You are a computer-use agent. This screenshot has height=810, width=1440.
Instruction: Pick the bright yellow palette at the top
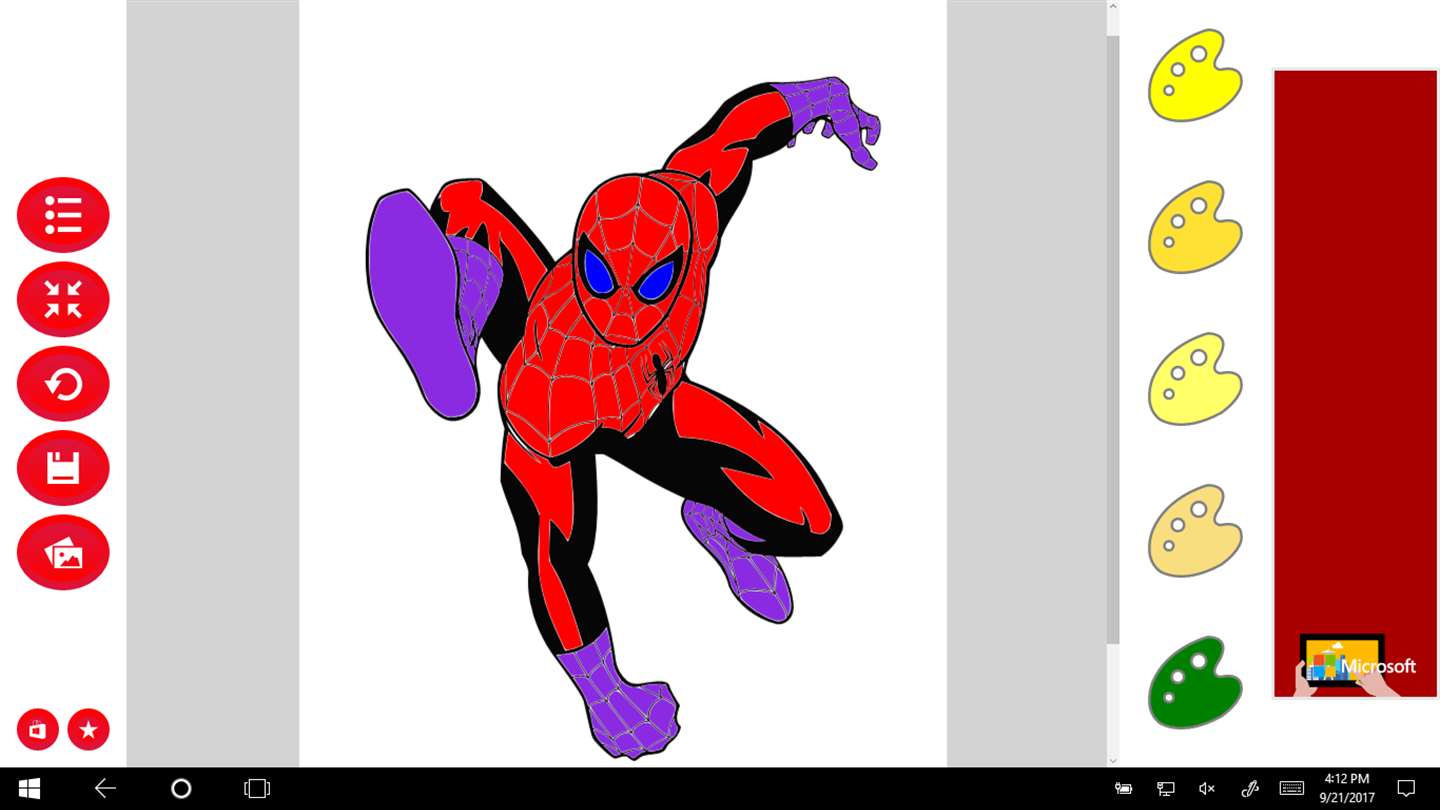1195,75
